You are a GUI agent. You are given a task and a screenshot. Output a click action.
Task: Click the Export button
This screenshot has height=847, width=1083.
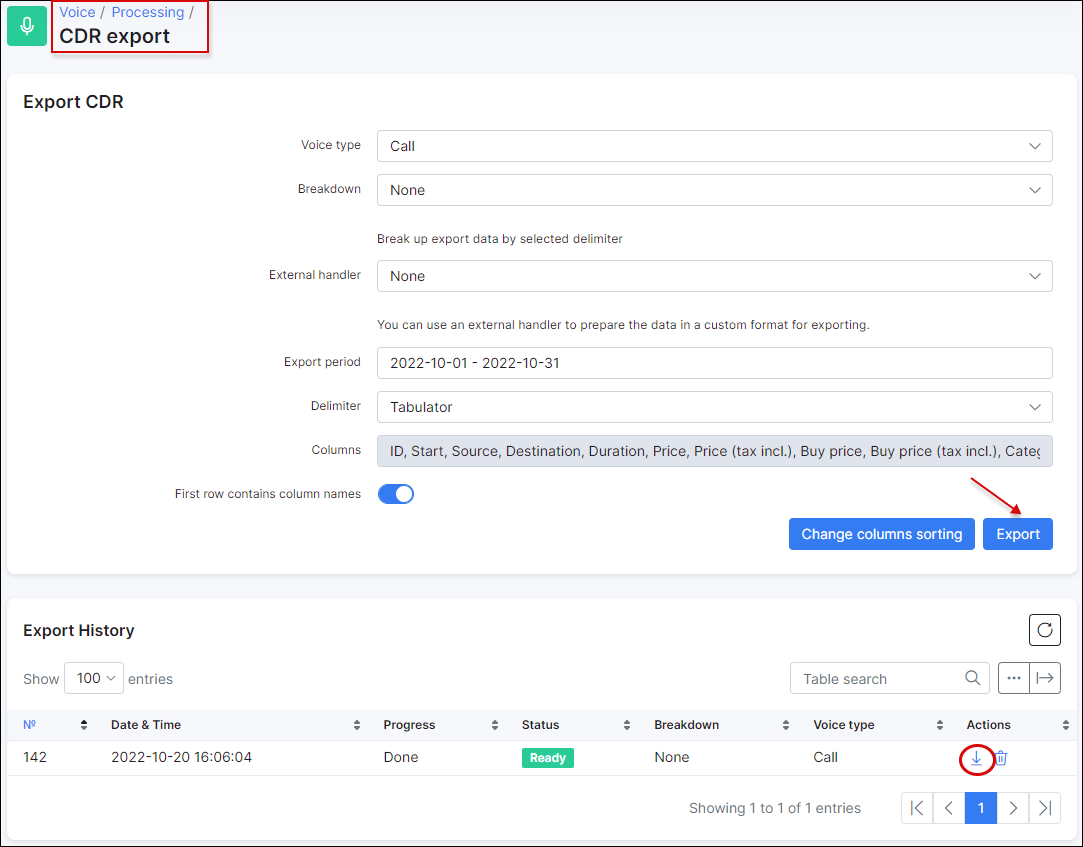pyautogui.click(x=1017, y=534)
